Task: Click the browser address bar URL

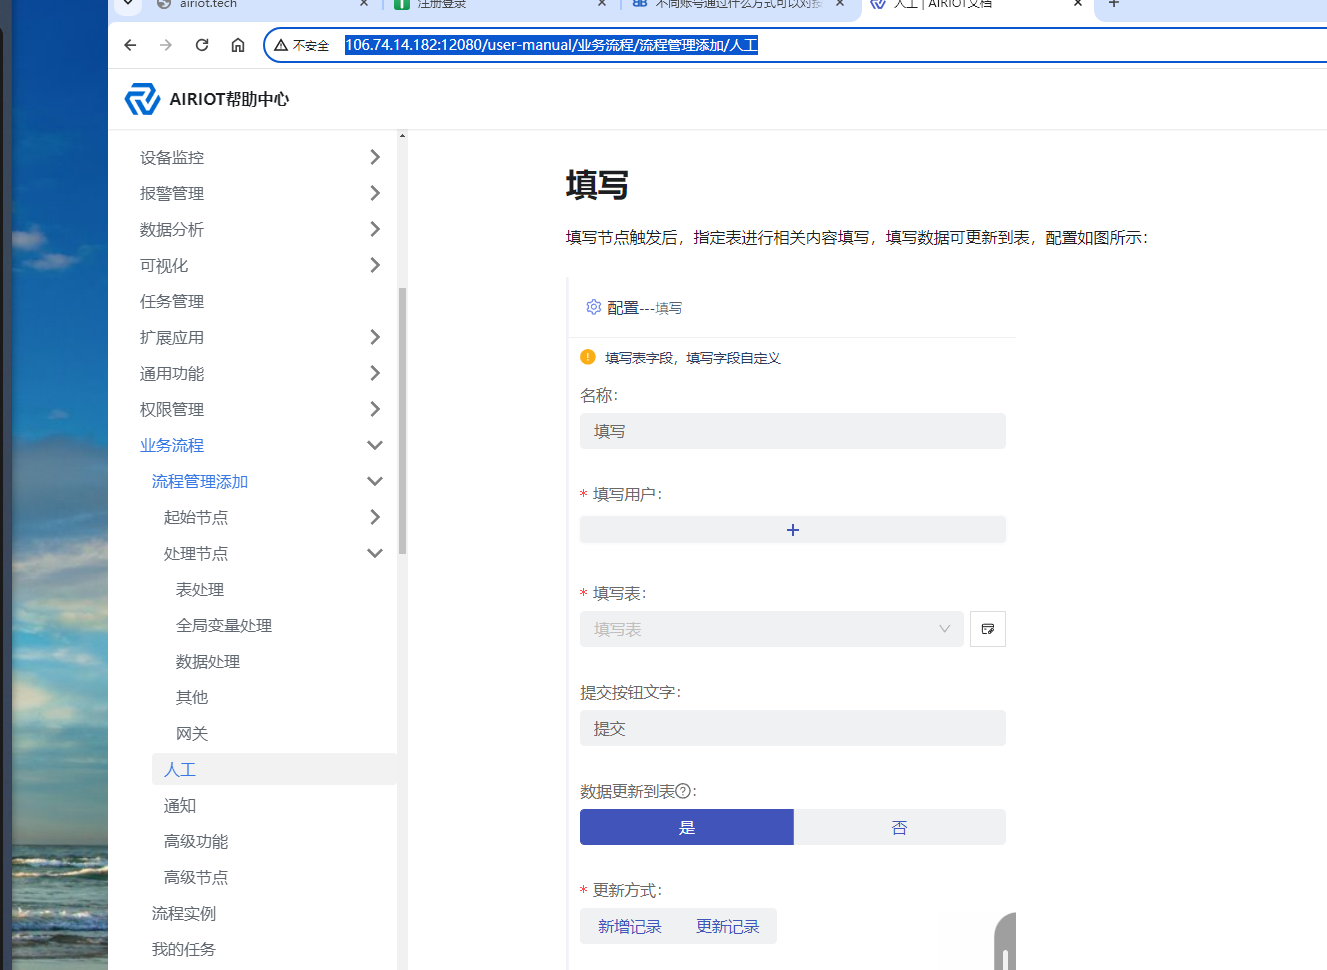Action: click(x=551, y=45)
